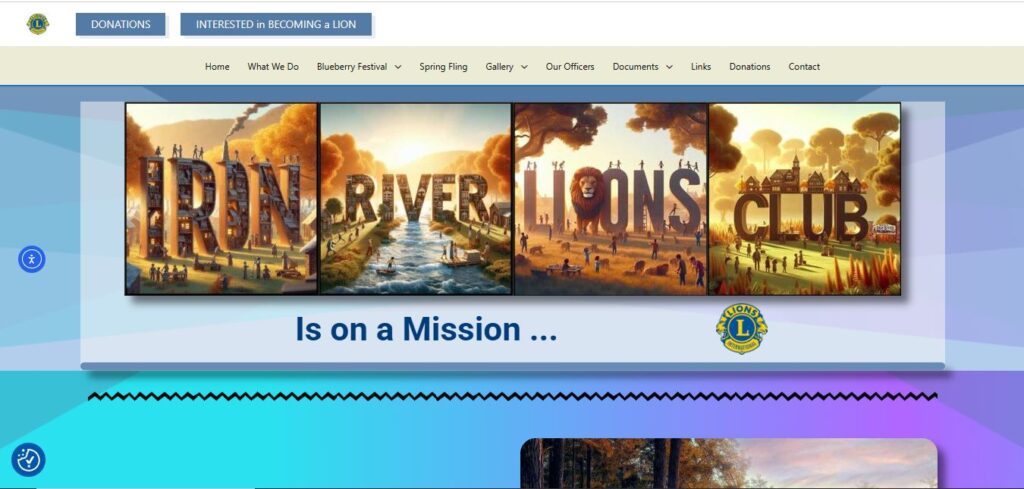Open the cookie consent preferences icon

click(x=29, y=460)
